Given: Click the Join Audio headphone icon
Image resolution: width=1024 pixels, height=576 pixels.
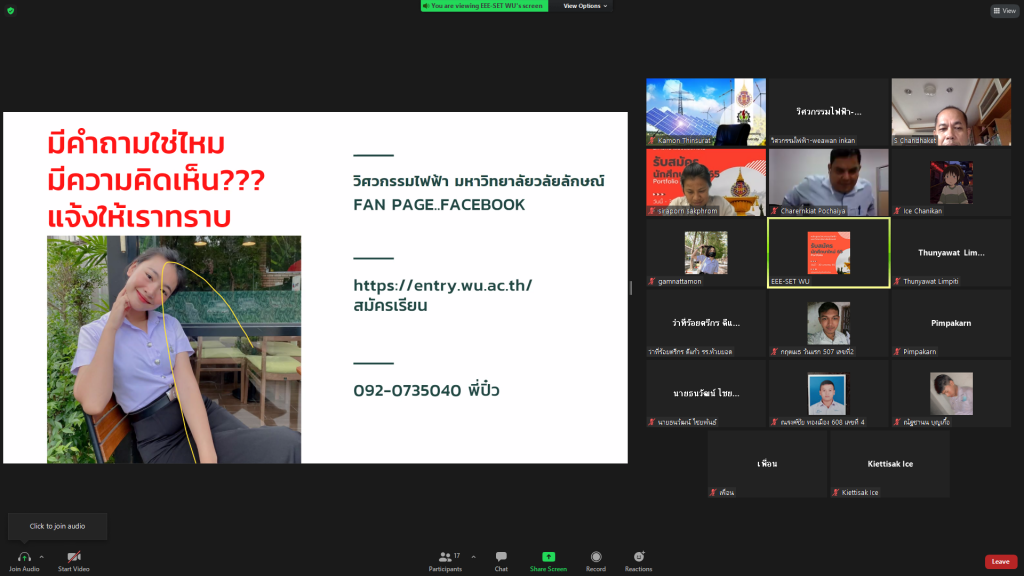Looking at the screenshot, I should (x=24, y=557).
